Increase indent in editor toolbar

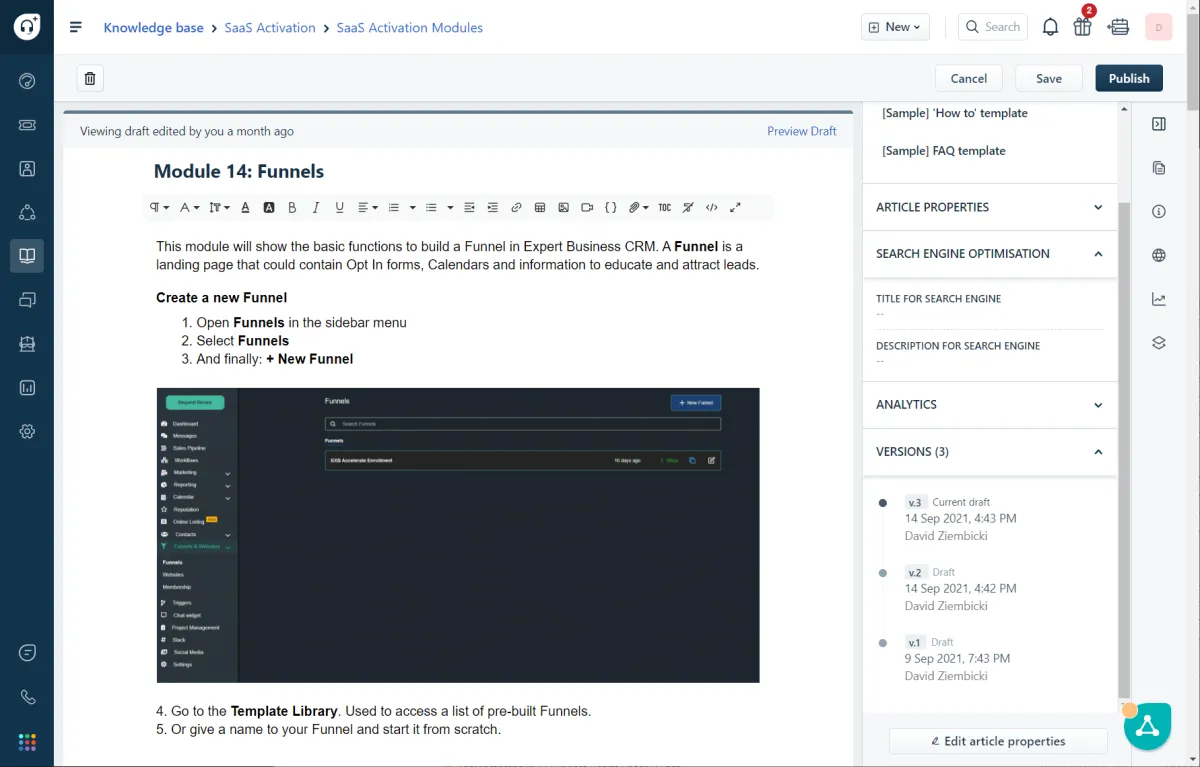click(492, 207)
